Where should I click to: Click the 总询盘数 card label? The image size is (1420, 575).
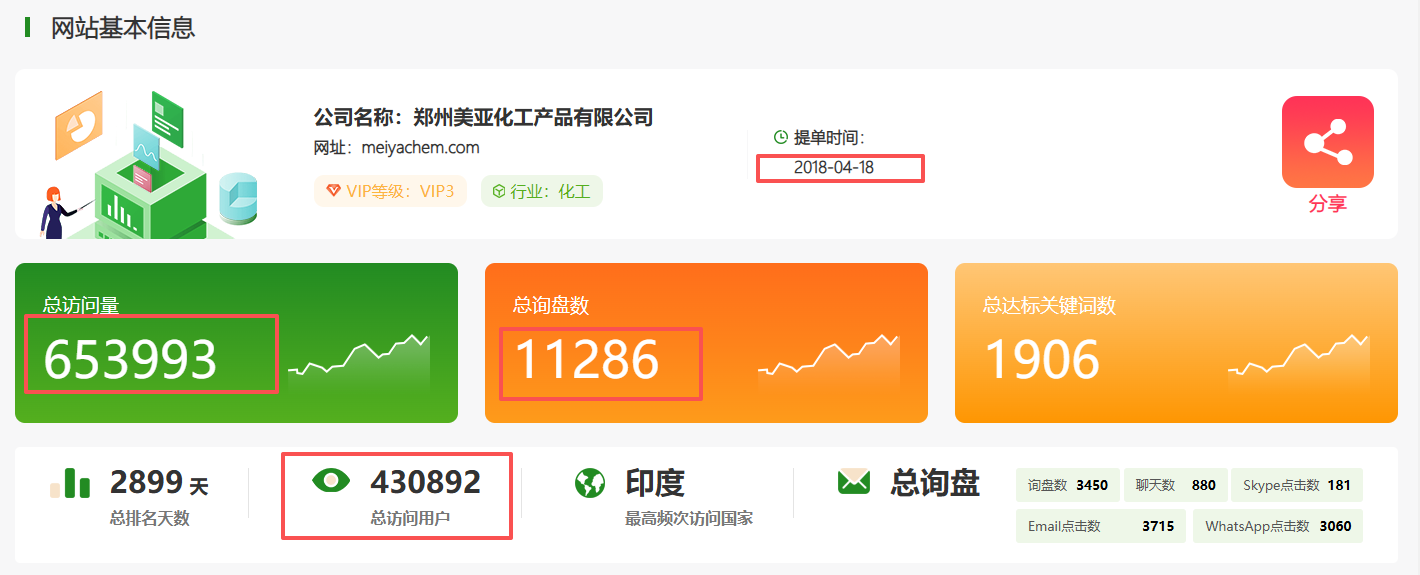[x=551, y=305]
